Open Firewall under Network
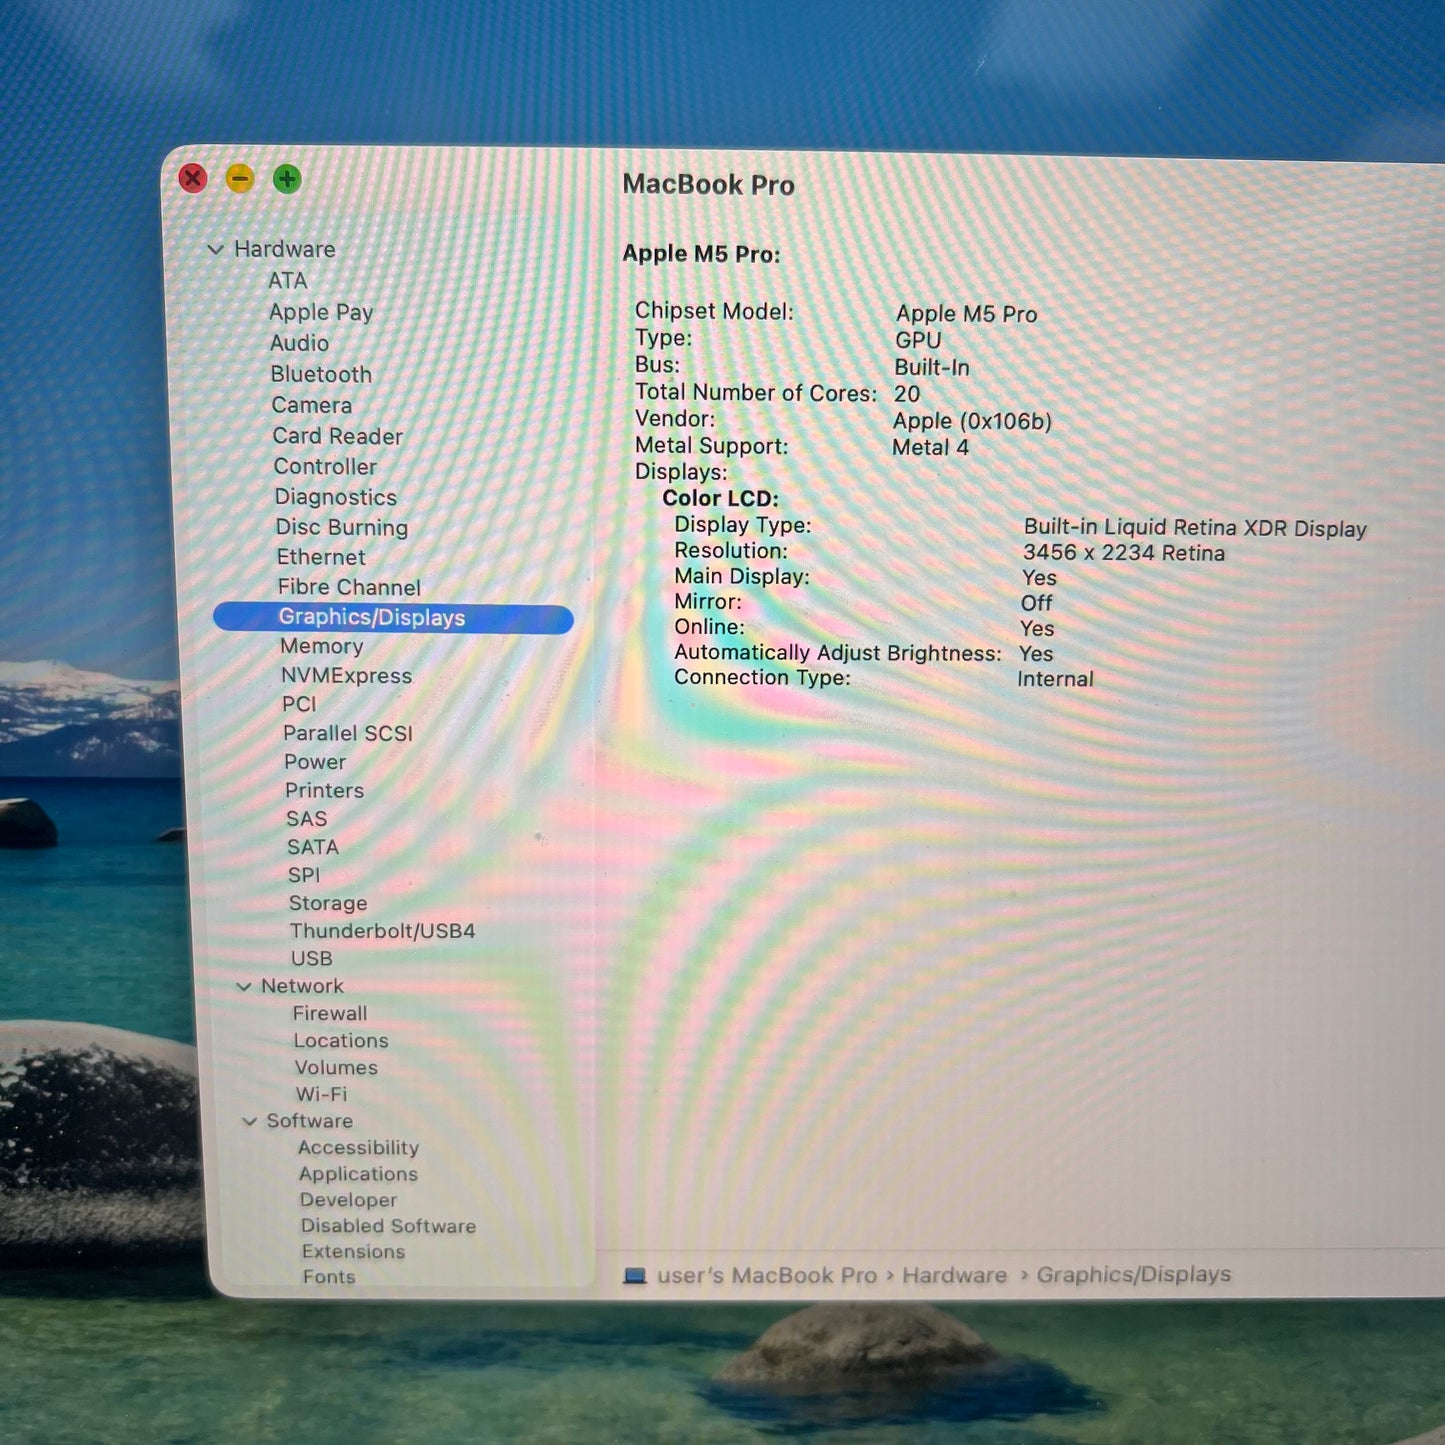The width and height of the screenshot is (1445, 1445). coord(330,1013)
